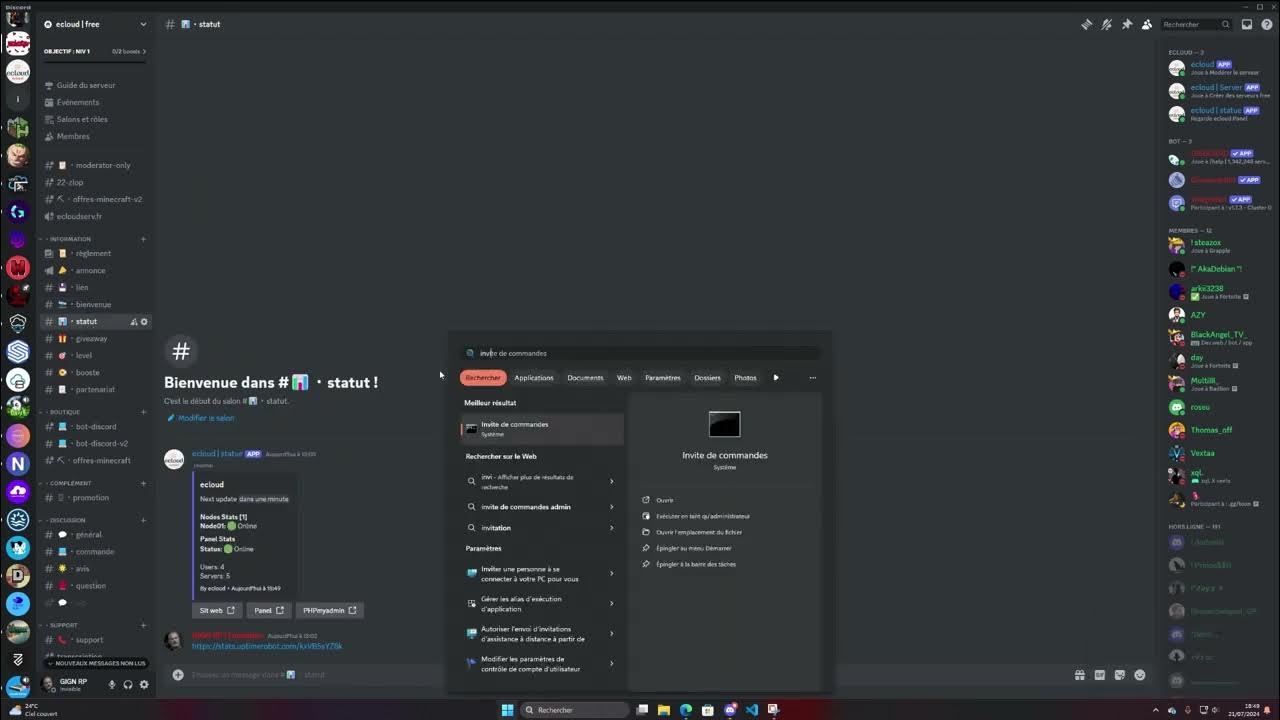
Task: Open the Discord inbox icon
Action: 1247,24
